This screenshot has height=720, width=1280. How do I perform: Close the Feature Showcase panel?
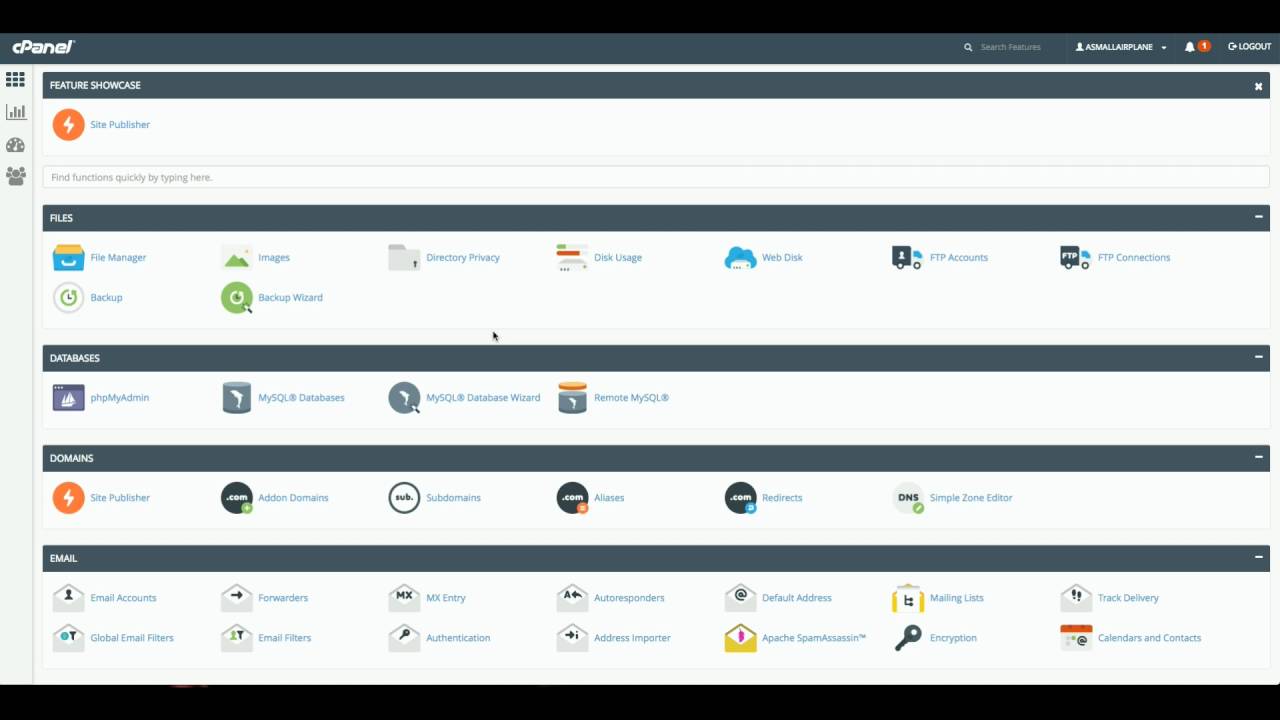tap(1258, 86)
